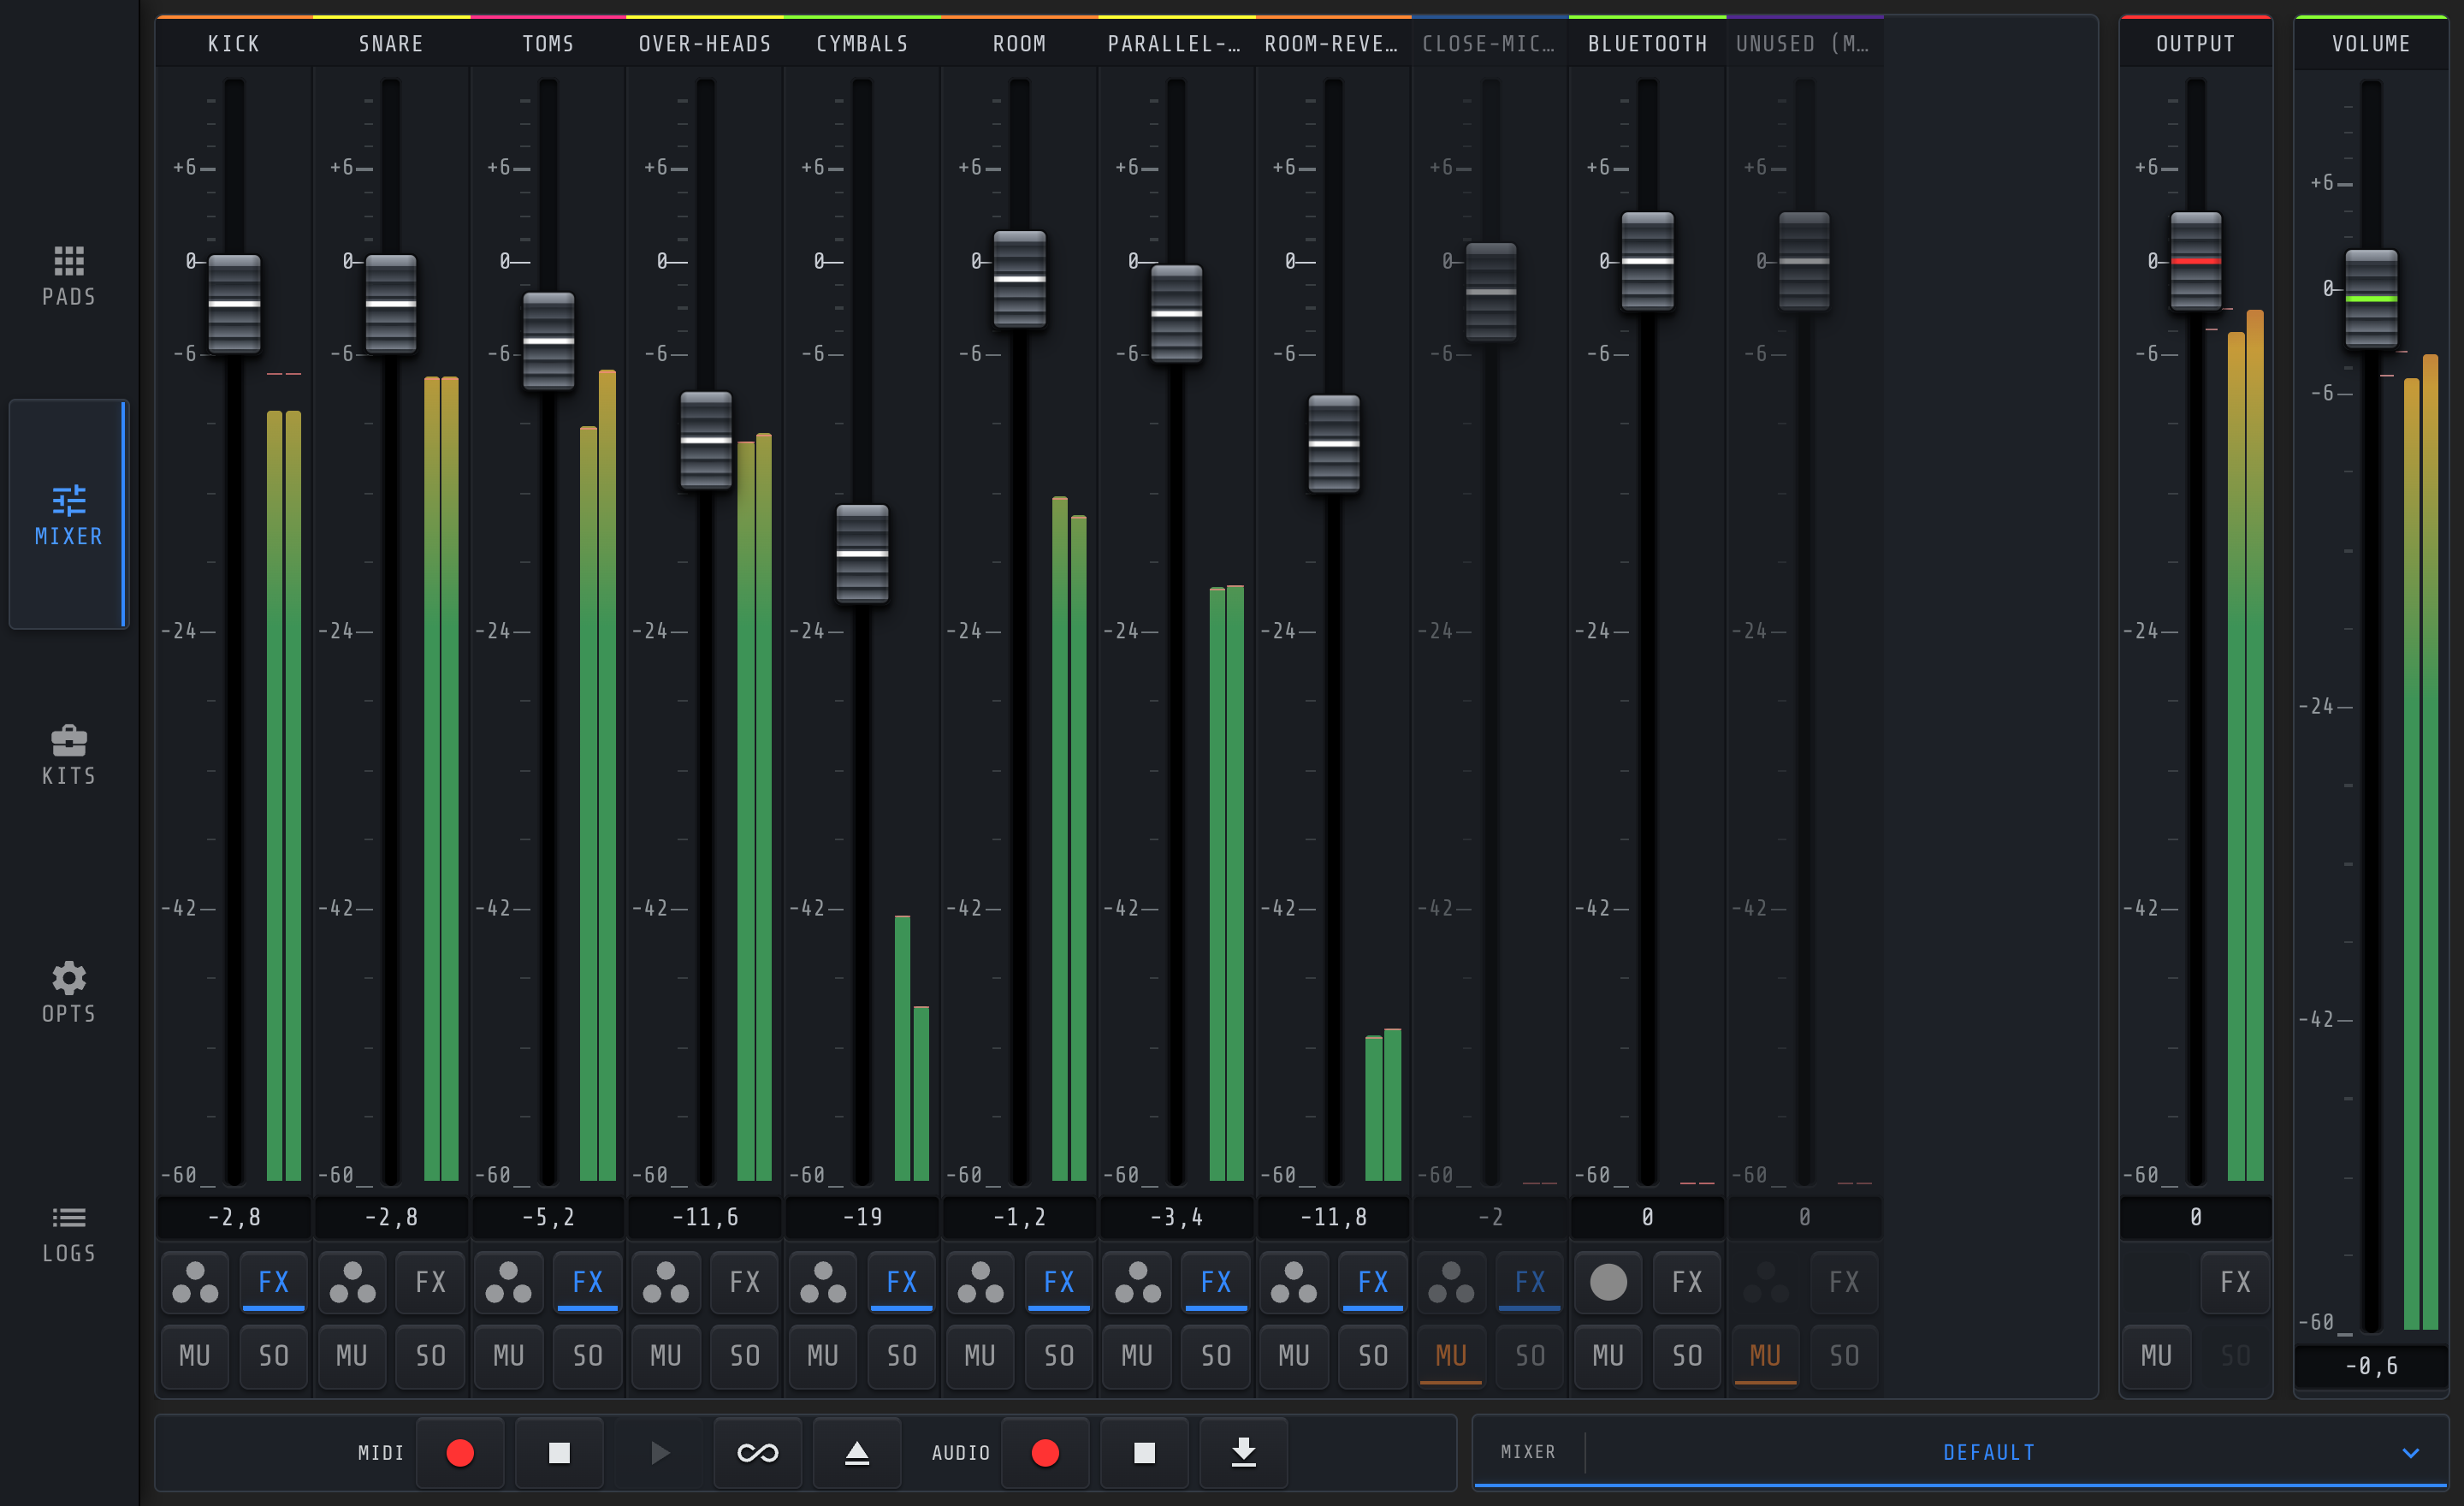
Task: Open Cymbals channel routing icon
Action: (x=823, y=1282)
